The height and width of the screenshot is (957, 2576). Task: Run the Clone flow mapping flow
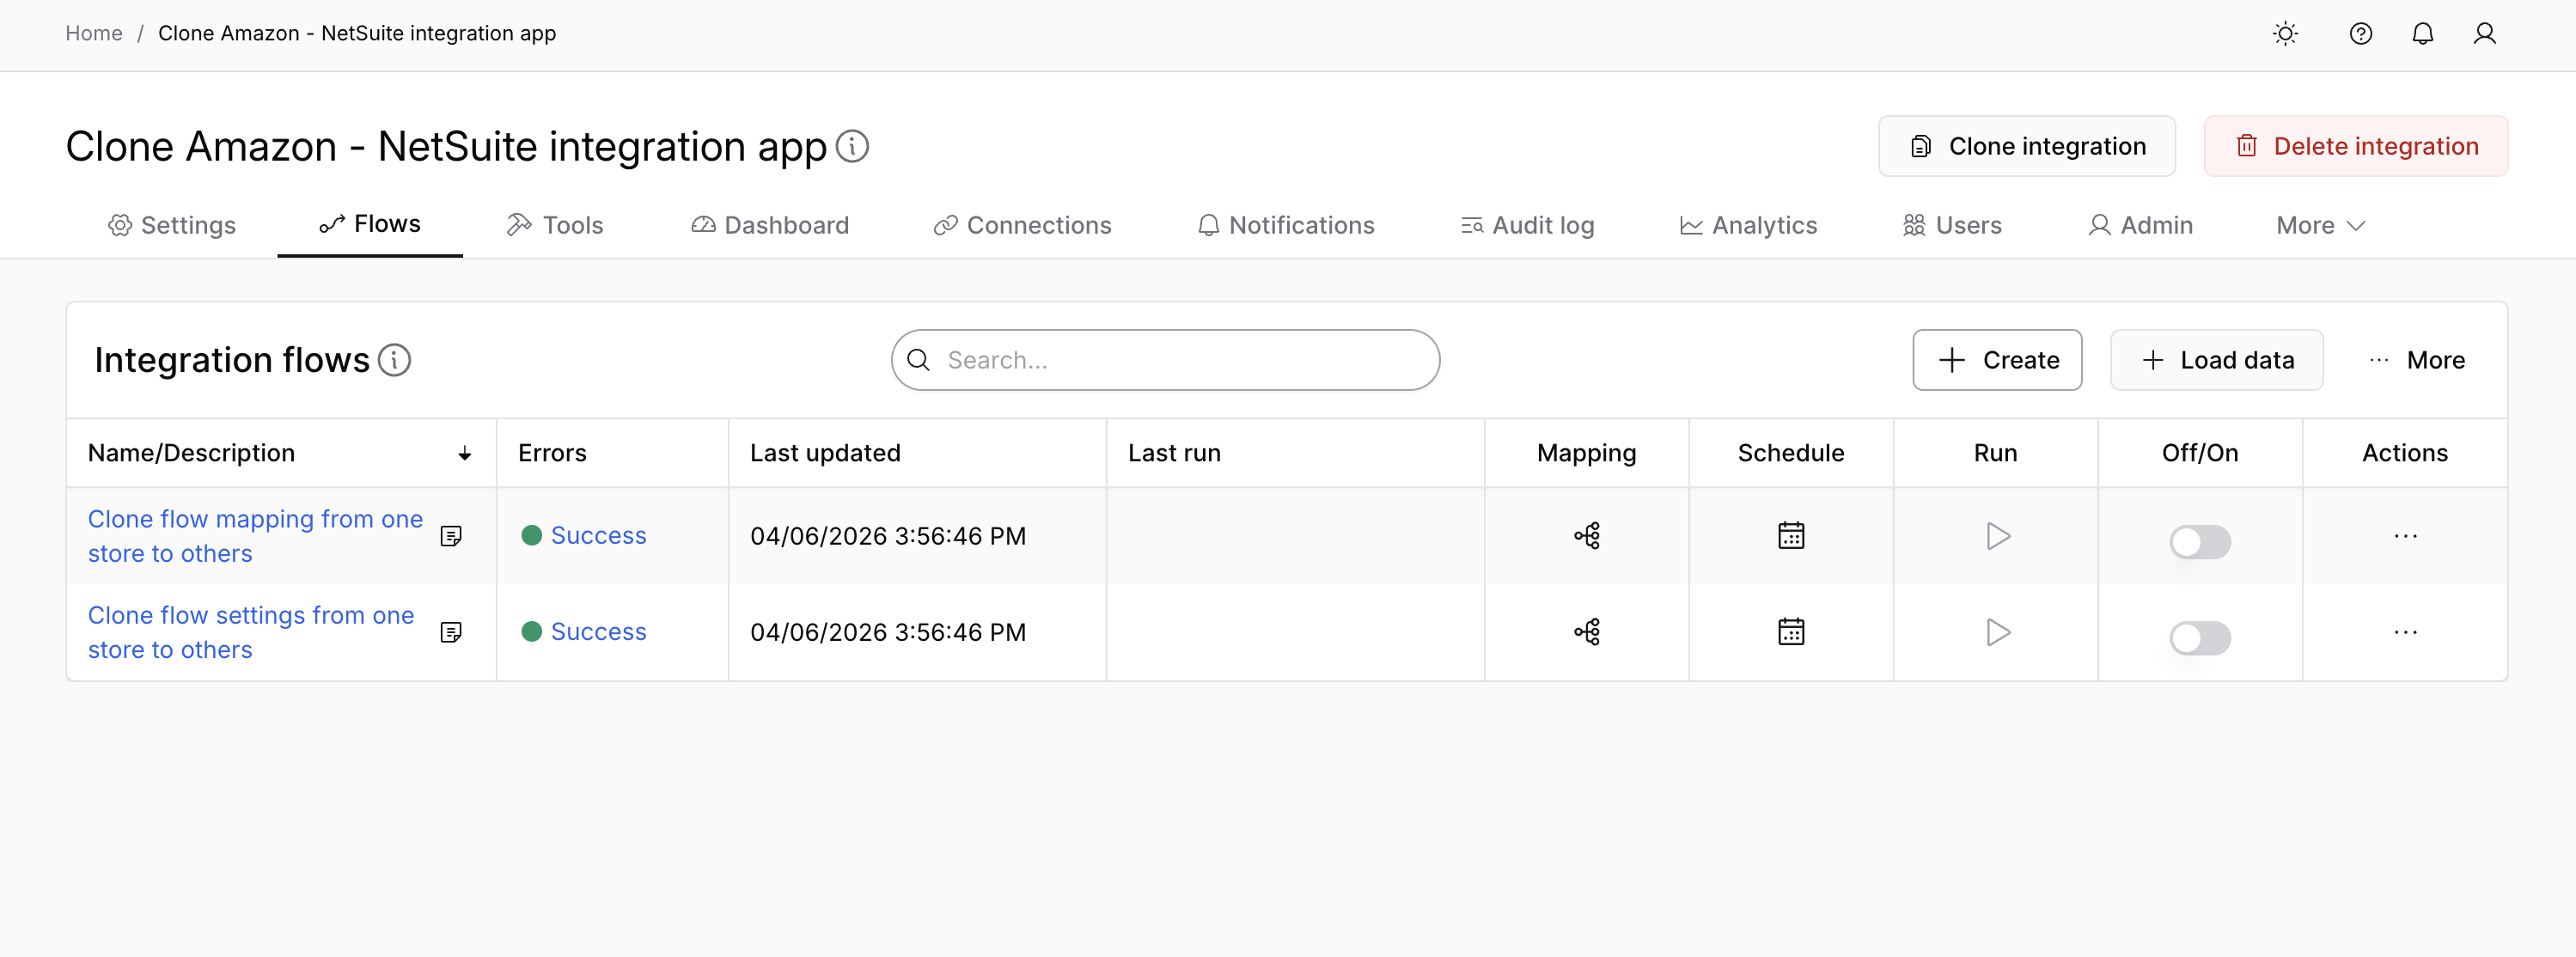[x=1997, y=536]
